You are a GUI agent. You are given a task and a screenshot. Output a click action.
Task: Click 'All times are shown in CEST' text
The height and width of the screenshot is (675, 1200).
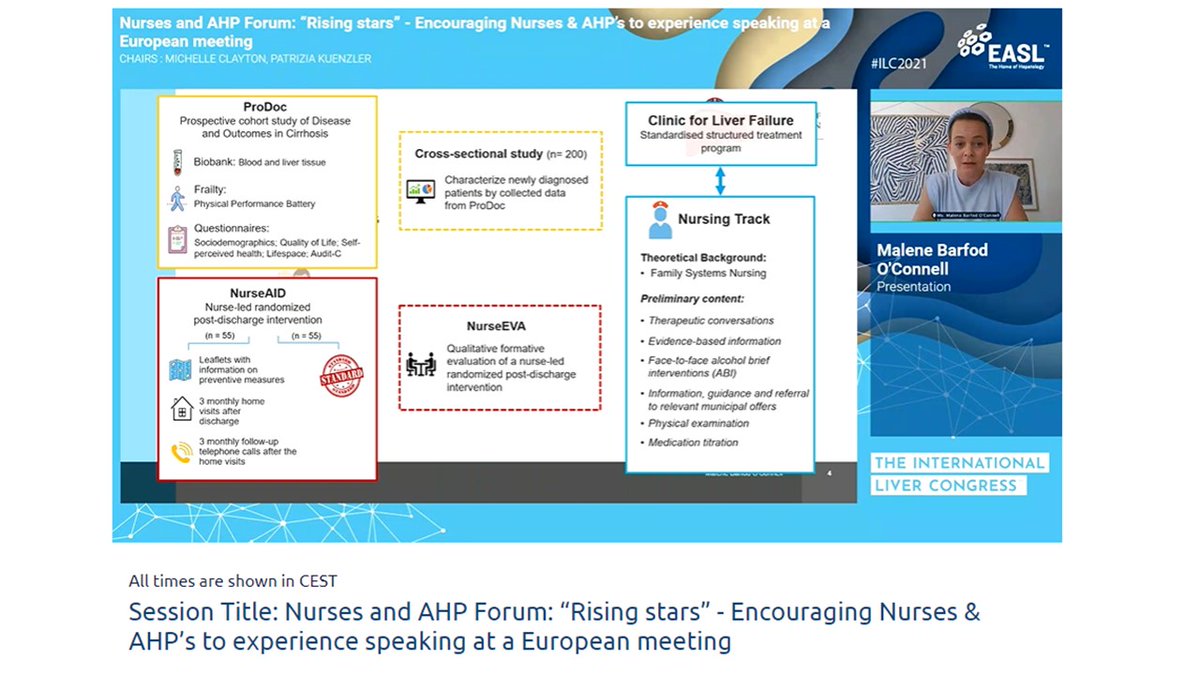[x=232, y=581]
